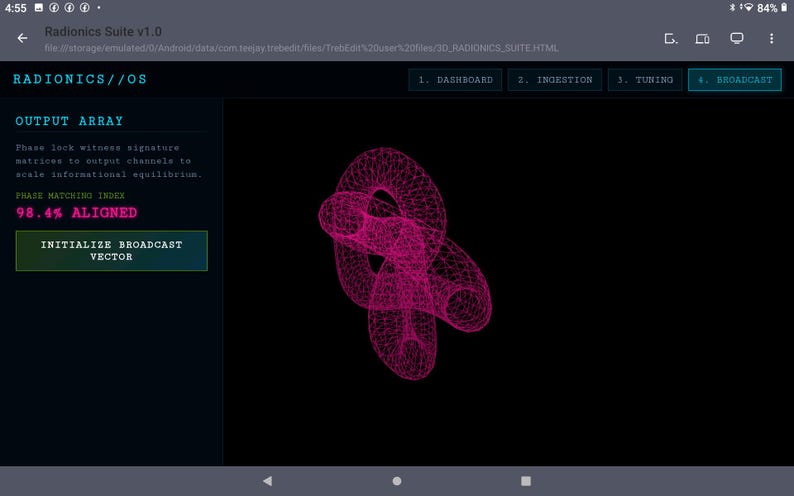Tap the battery icon in status bar
The width and height of the screenshot is (794, 496).
784,8
